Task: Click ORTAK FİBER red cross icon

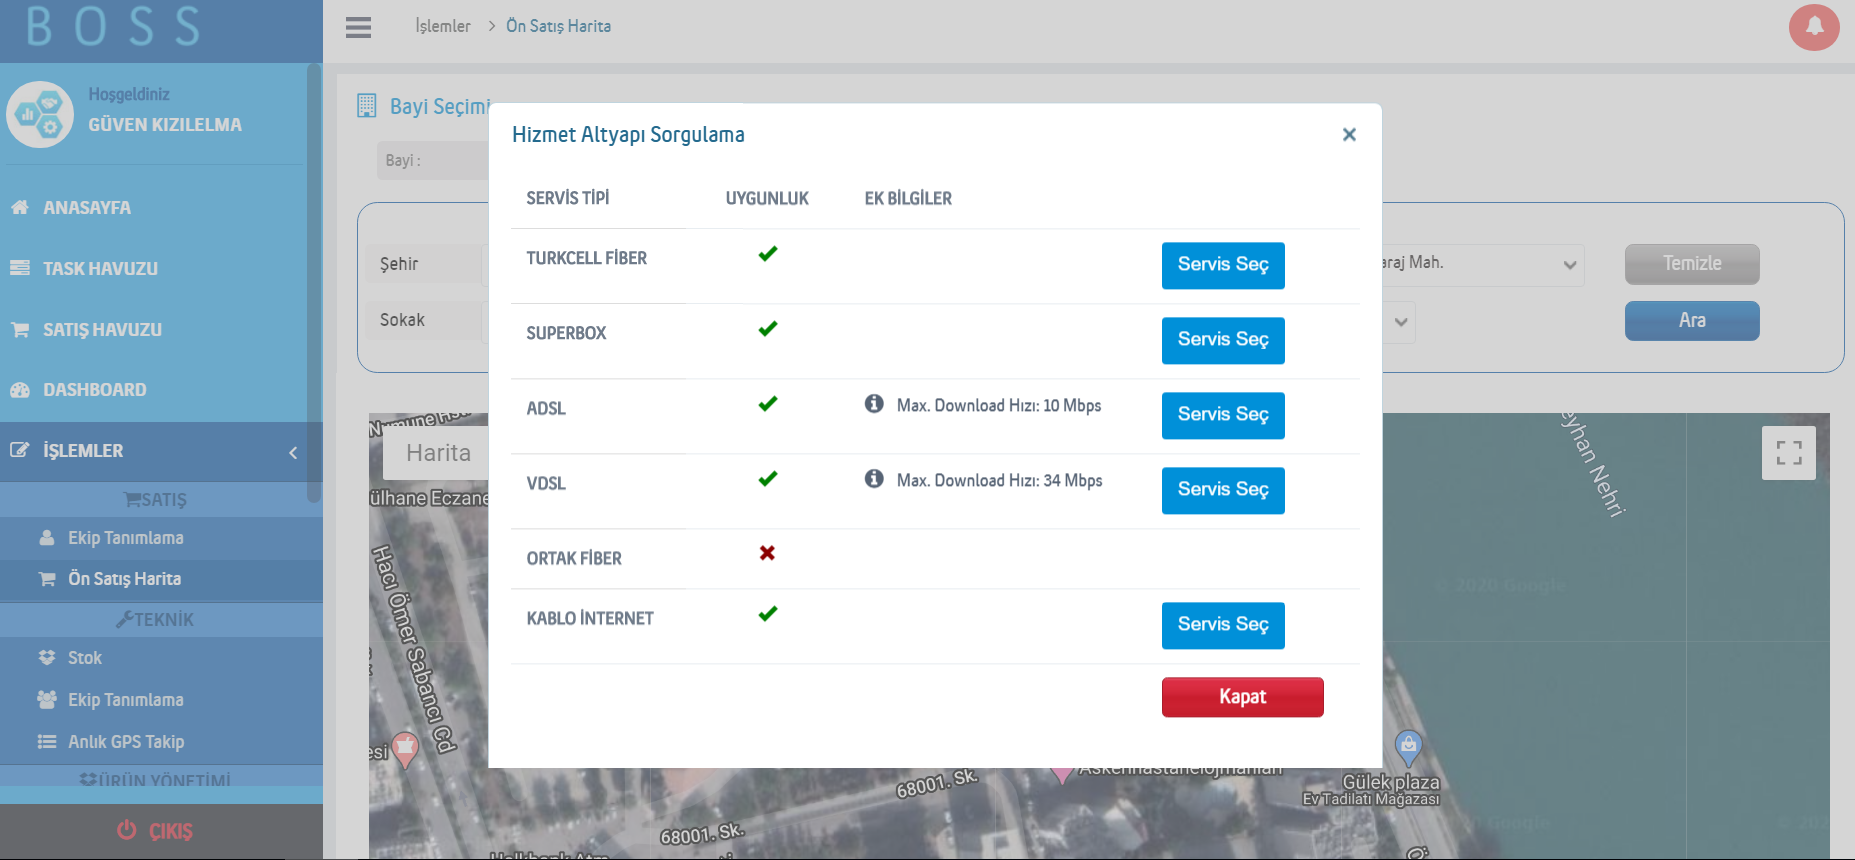Action: 767,553
